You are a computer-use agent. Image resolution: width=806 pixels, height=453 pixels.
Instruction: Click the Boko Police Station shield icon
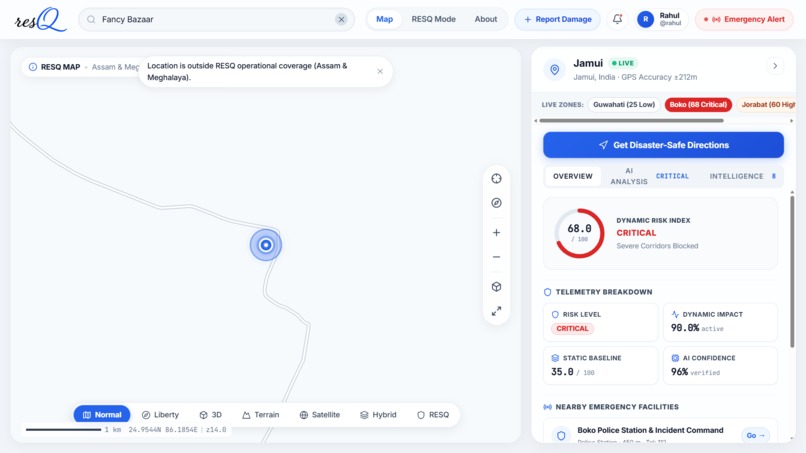coord(561,435)
